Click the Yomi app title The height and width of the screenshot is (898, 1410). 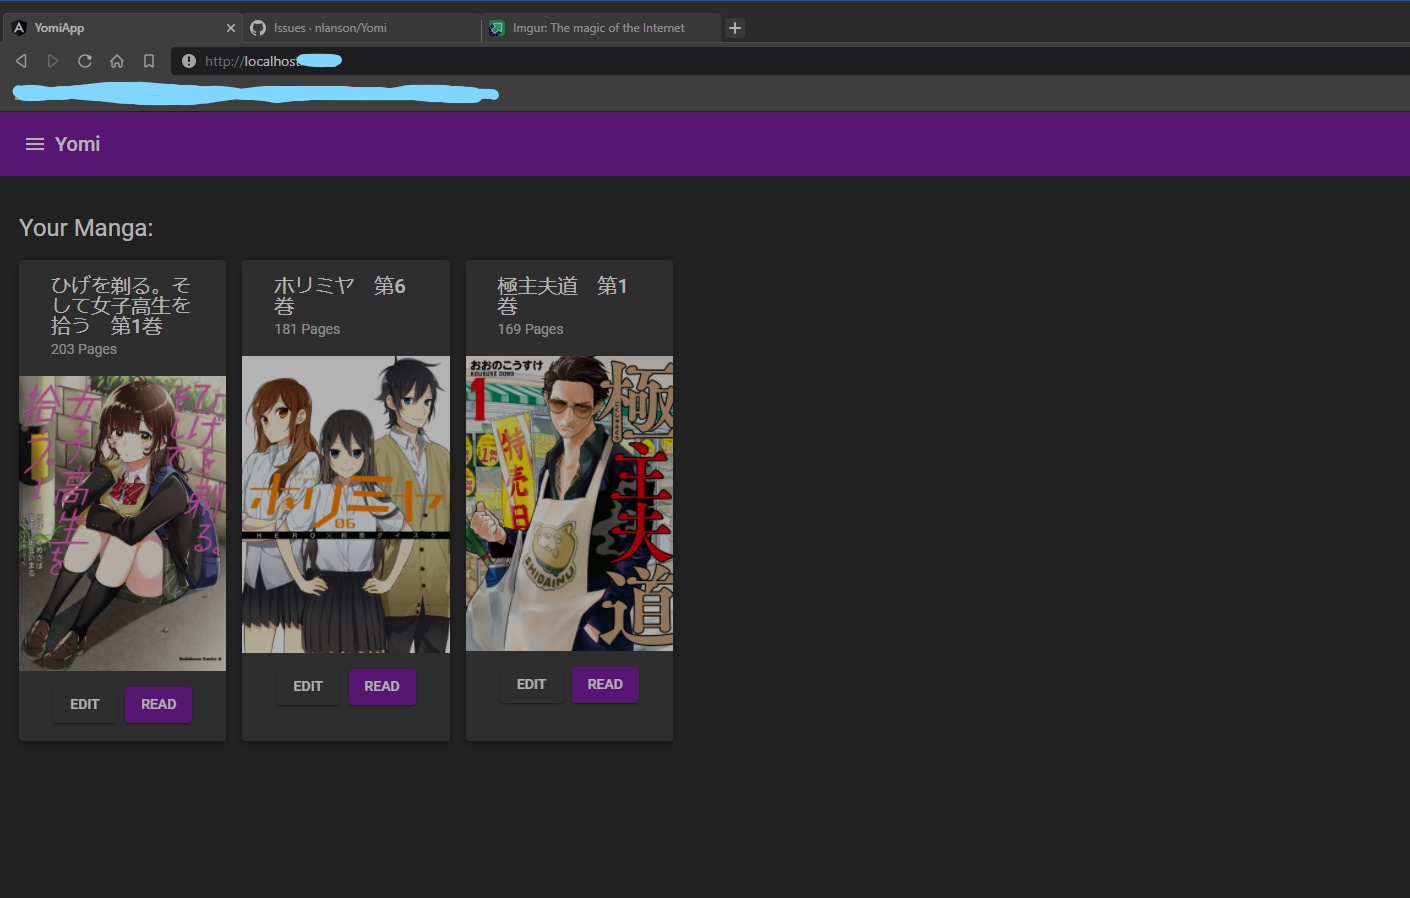click(x=78, y=144)
